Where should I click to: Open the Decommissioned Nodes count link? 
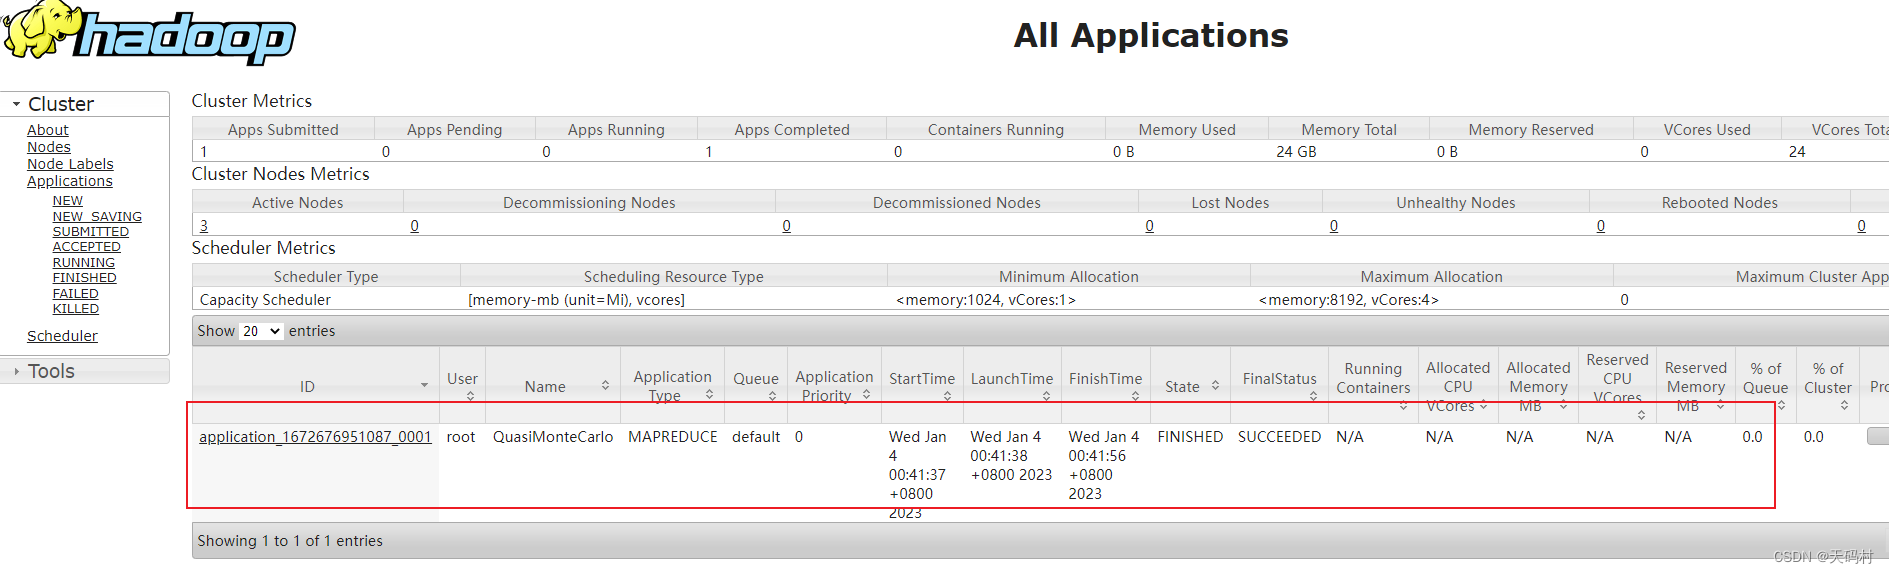point(786,226)
